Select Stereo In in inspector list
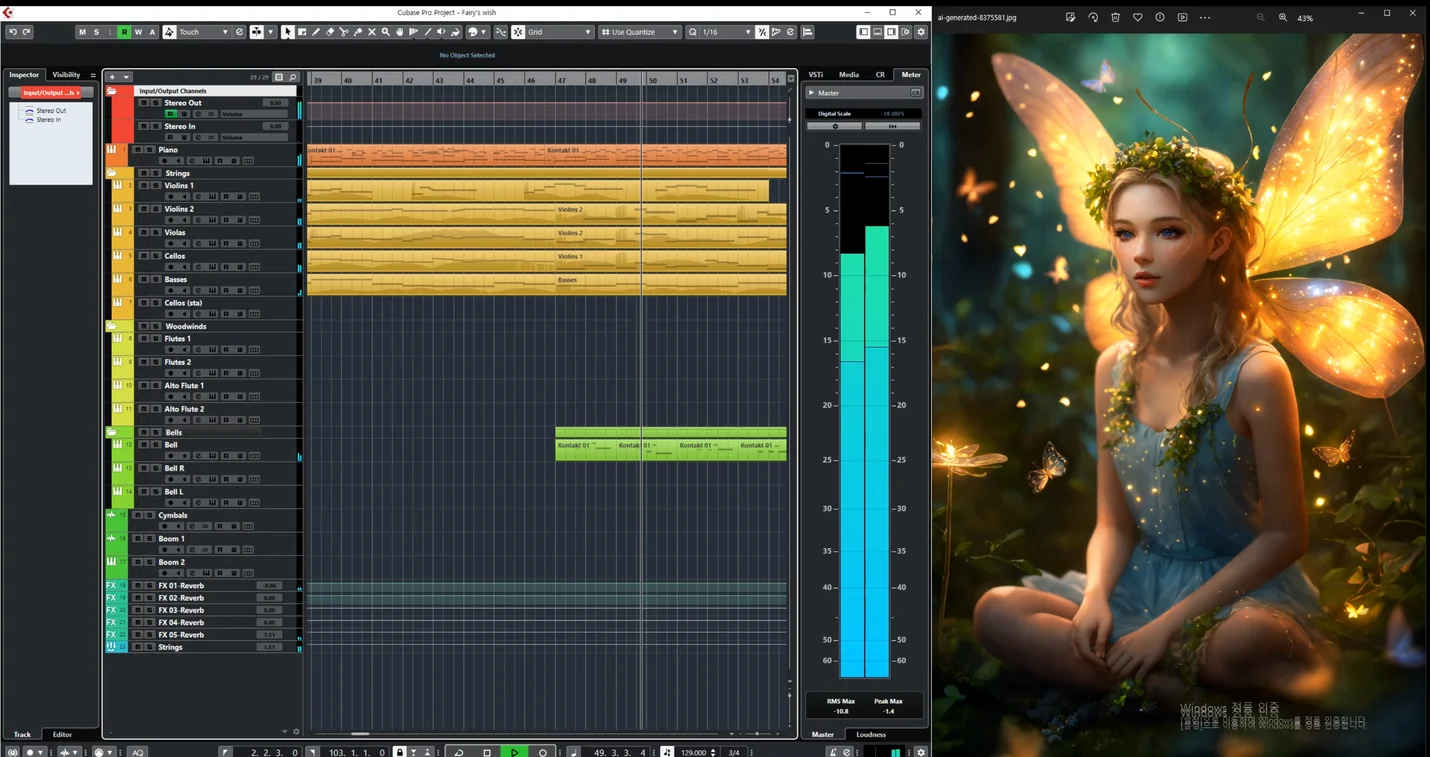1430x757 pixels. pyautogui.click(x=48, y=119)
